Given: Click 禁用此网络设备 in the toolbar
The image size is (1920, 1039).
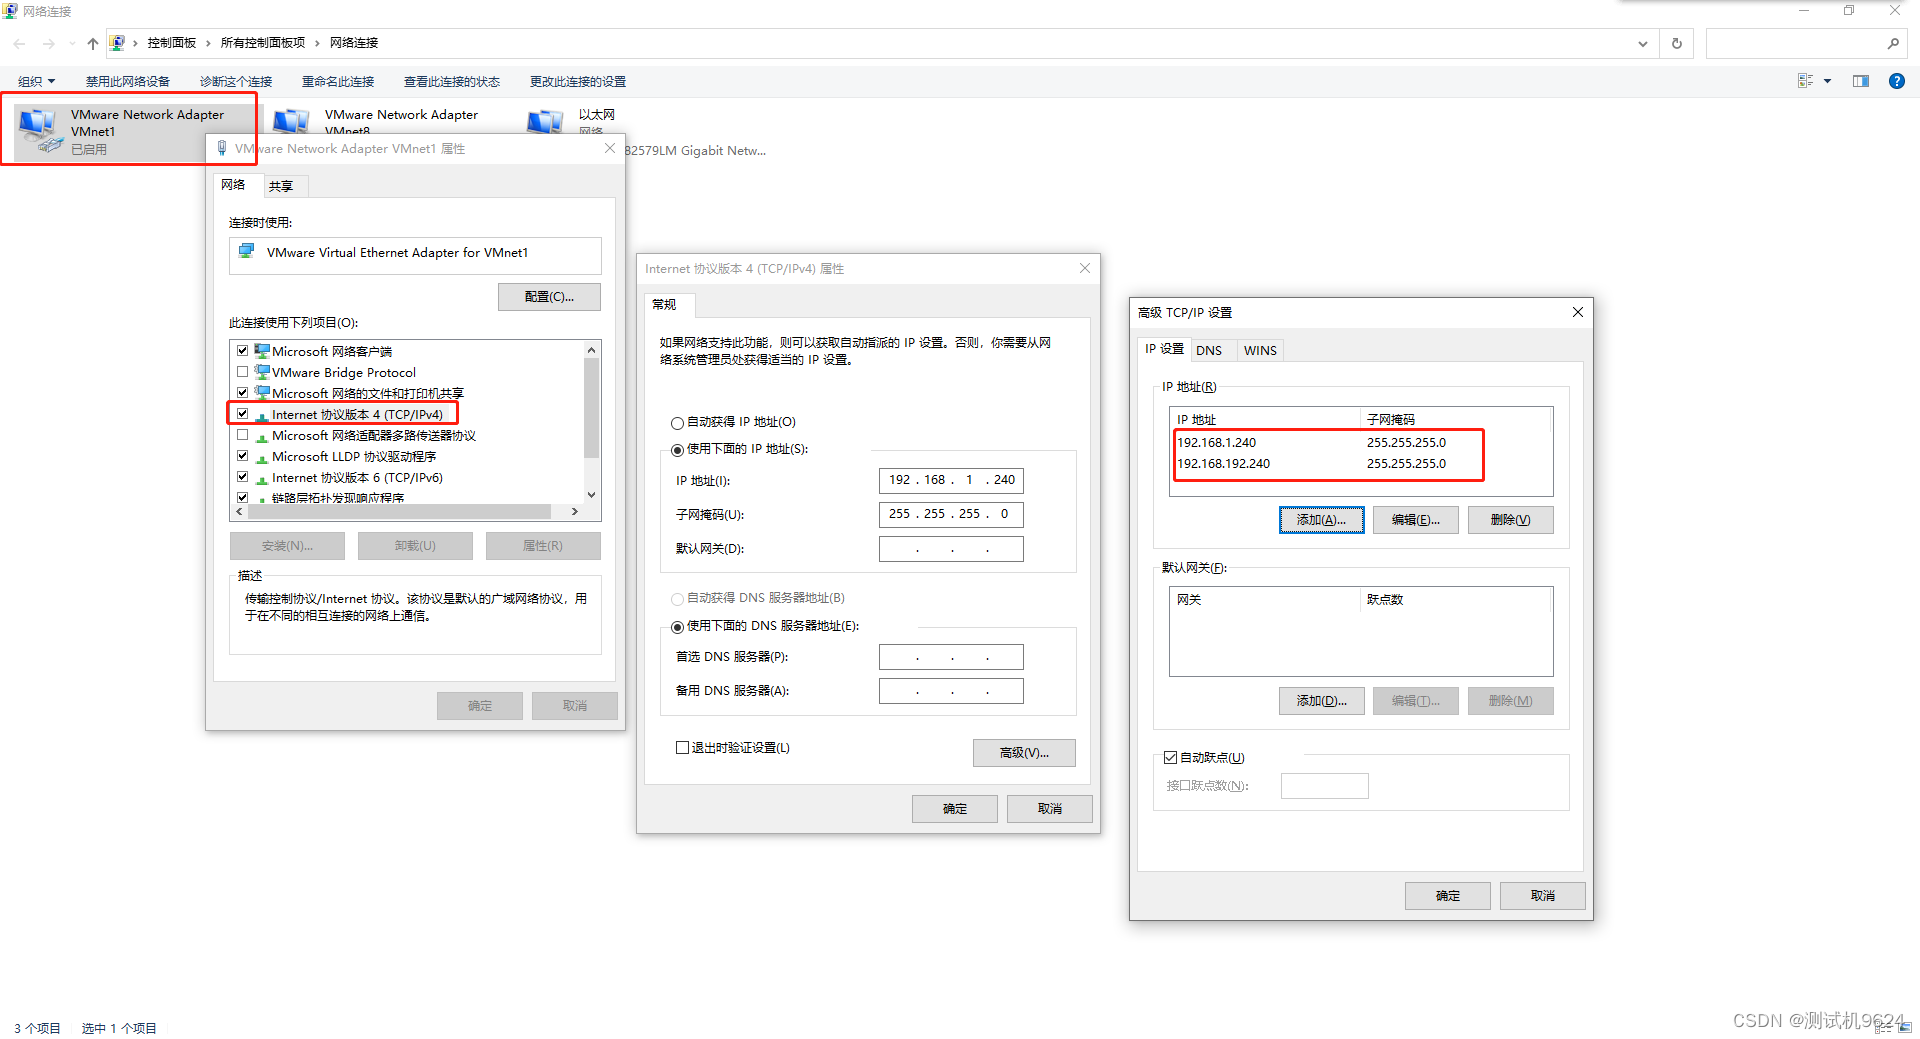Looking at the screenshot, I should (127, 81).
